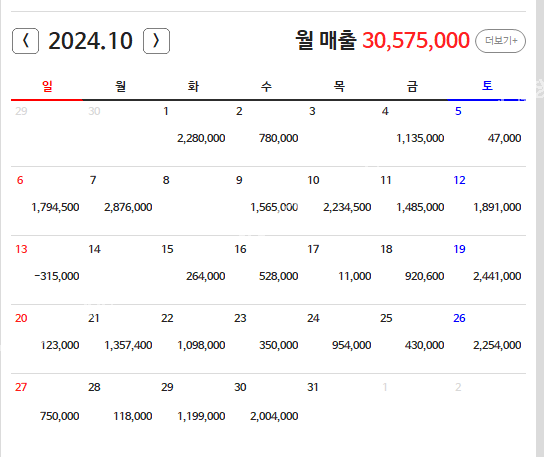The height and width of the screenshot is (457, 545).
Task: Select the 2024.10 month title
Action: click(x=90, y=41)
